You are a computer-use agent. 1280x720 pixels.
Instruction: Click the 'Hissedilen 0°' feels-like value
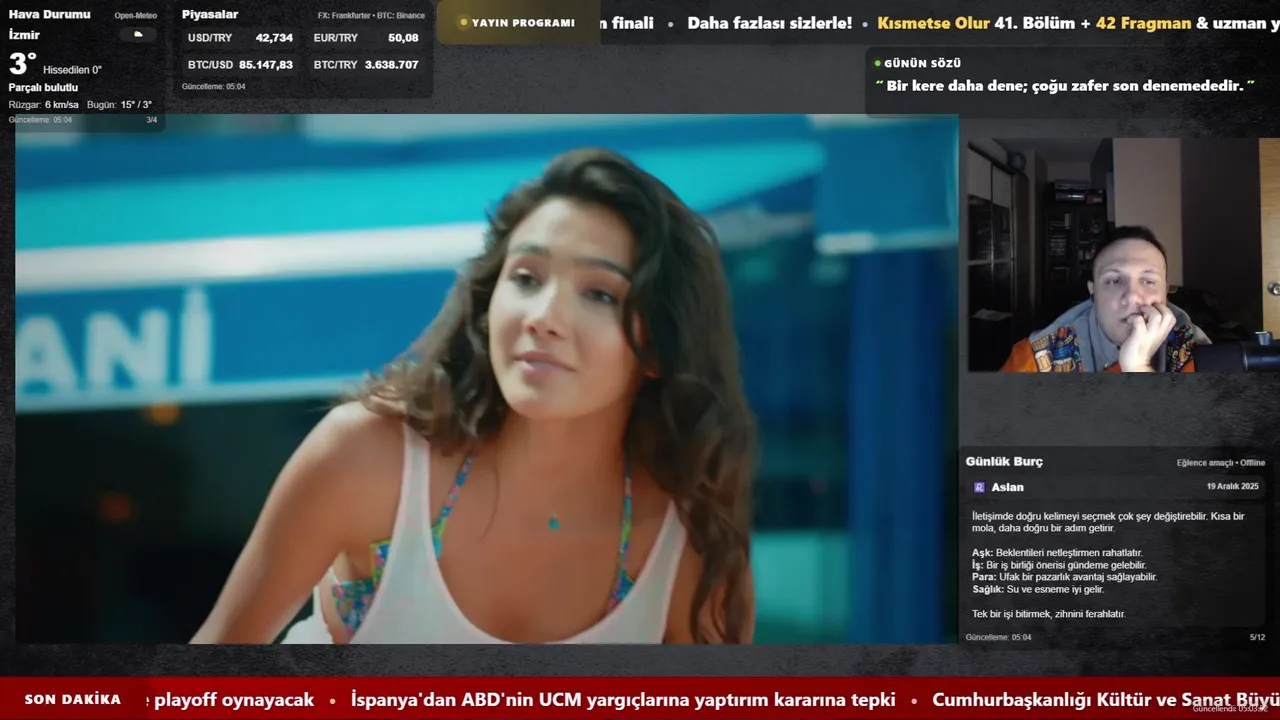[72, 70]
